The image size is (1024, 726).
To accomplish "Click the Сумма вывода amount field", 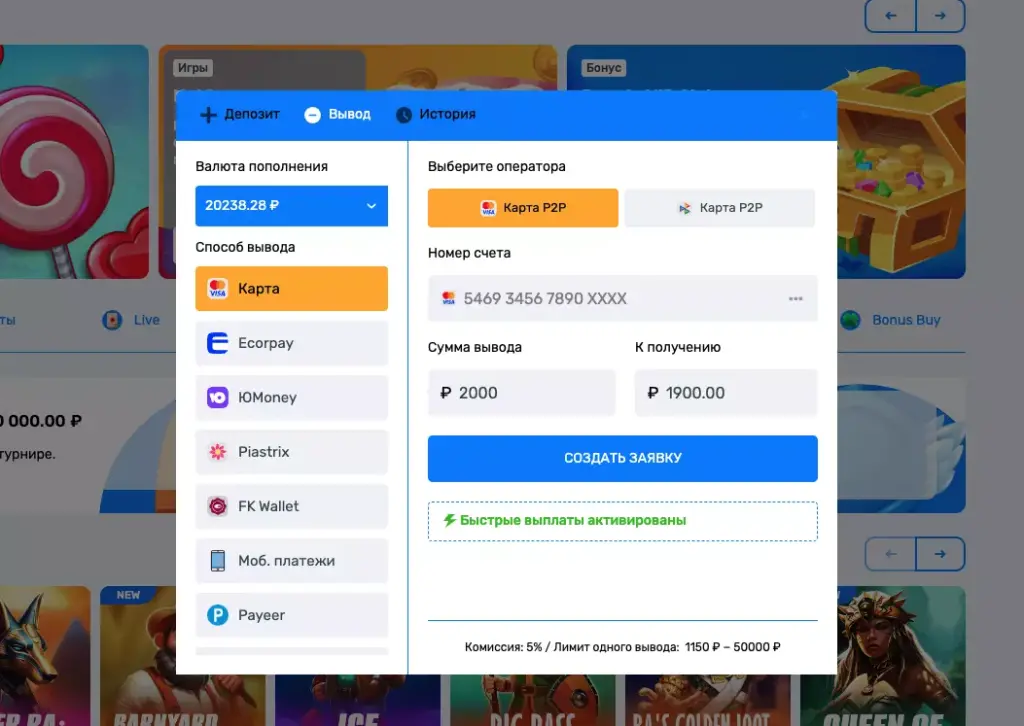I will (522, 393).
